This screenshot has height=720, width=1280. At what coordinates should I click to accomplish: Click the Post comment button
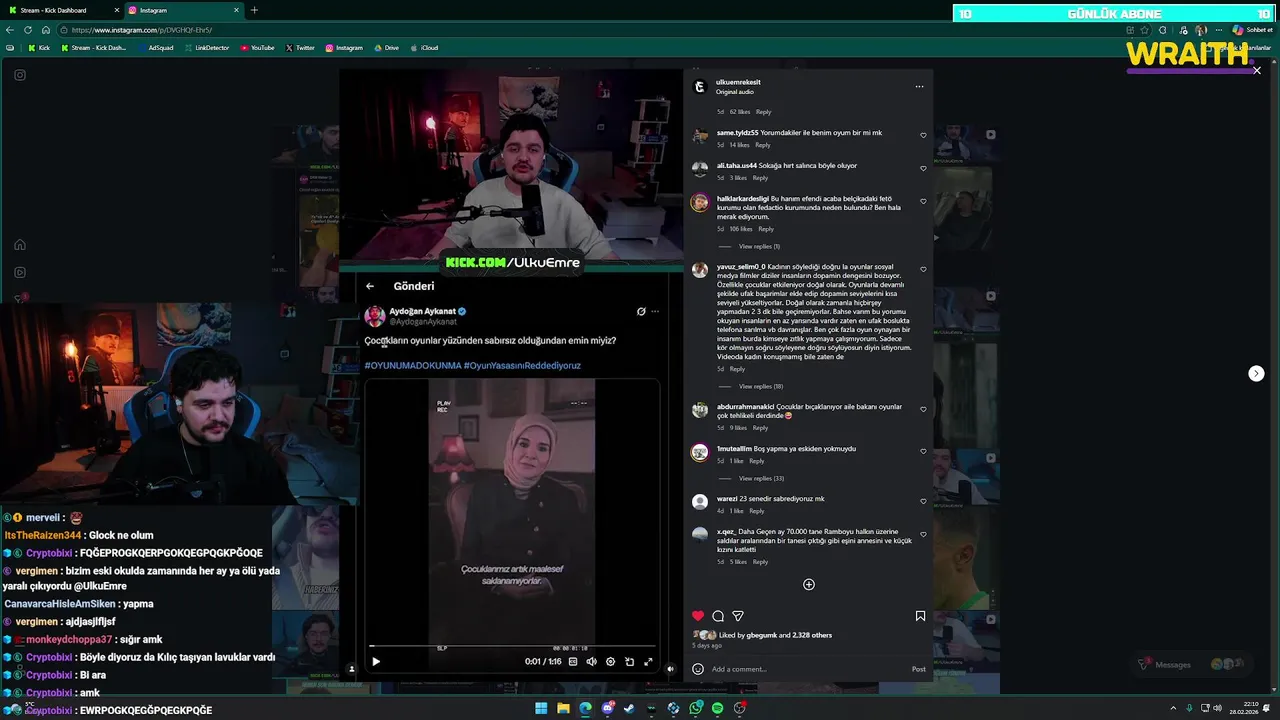pyautogui.click(x=919, y=669)
